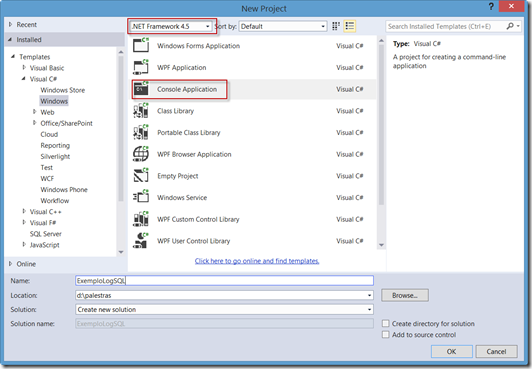The width and height of the screenshot is (532, 369).
Task: Click the 'Portable Class Library' name text
Action: click(x=189, y=133)
